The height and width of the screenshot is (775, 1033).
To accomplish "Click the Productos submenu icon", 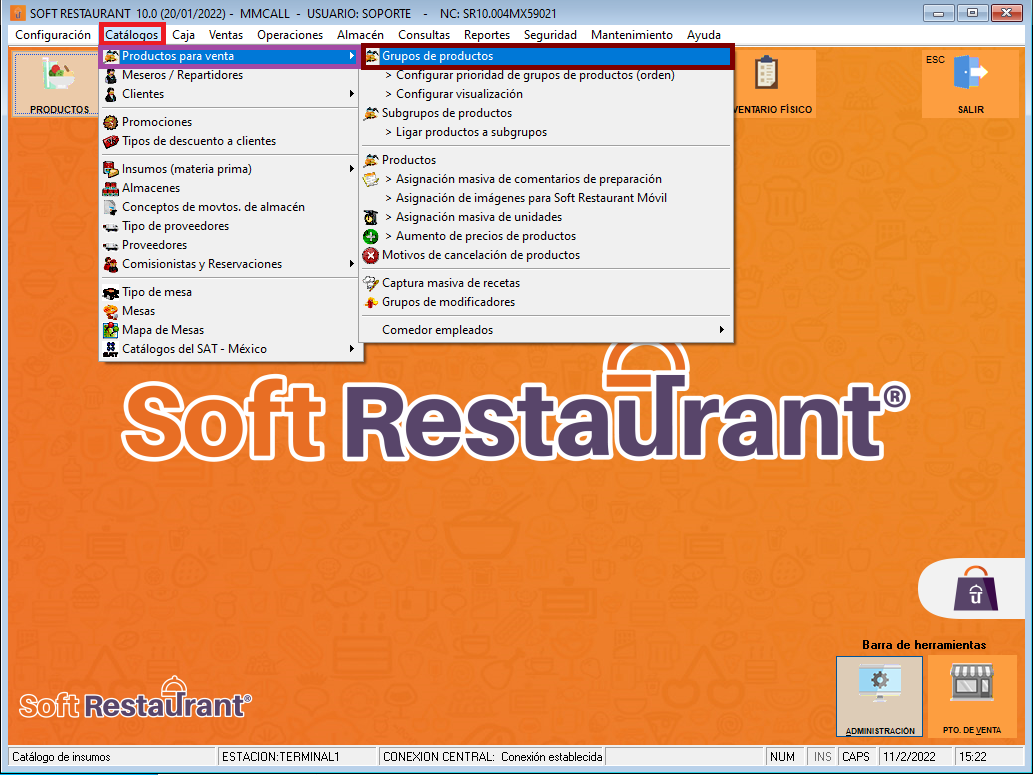I will coord(372,160).
